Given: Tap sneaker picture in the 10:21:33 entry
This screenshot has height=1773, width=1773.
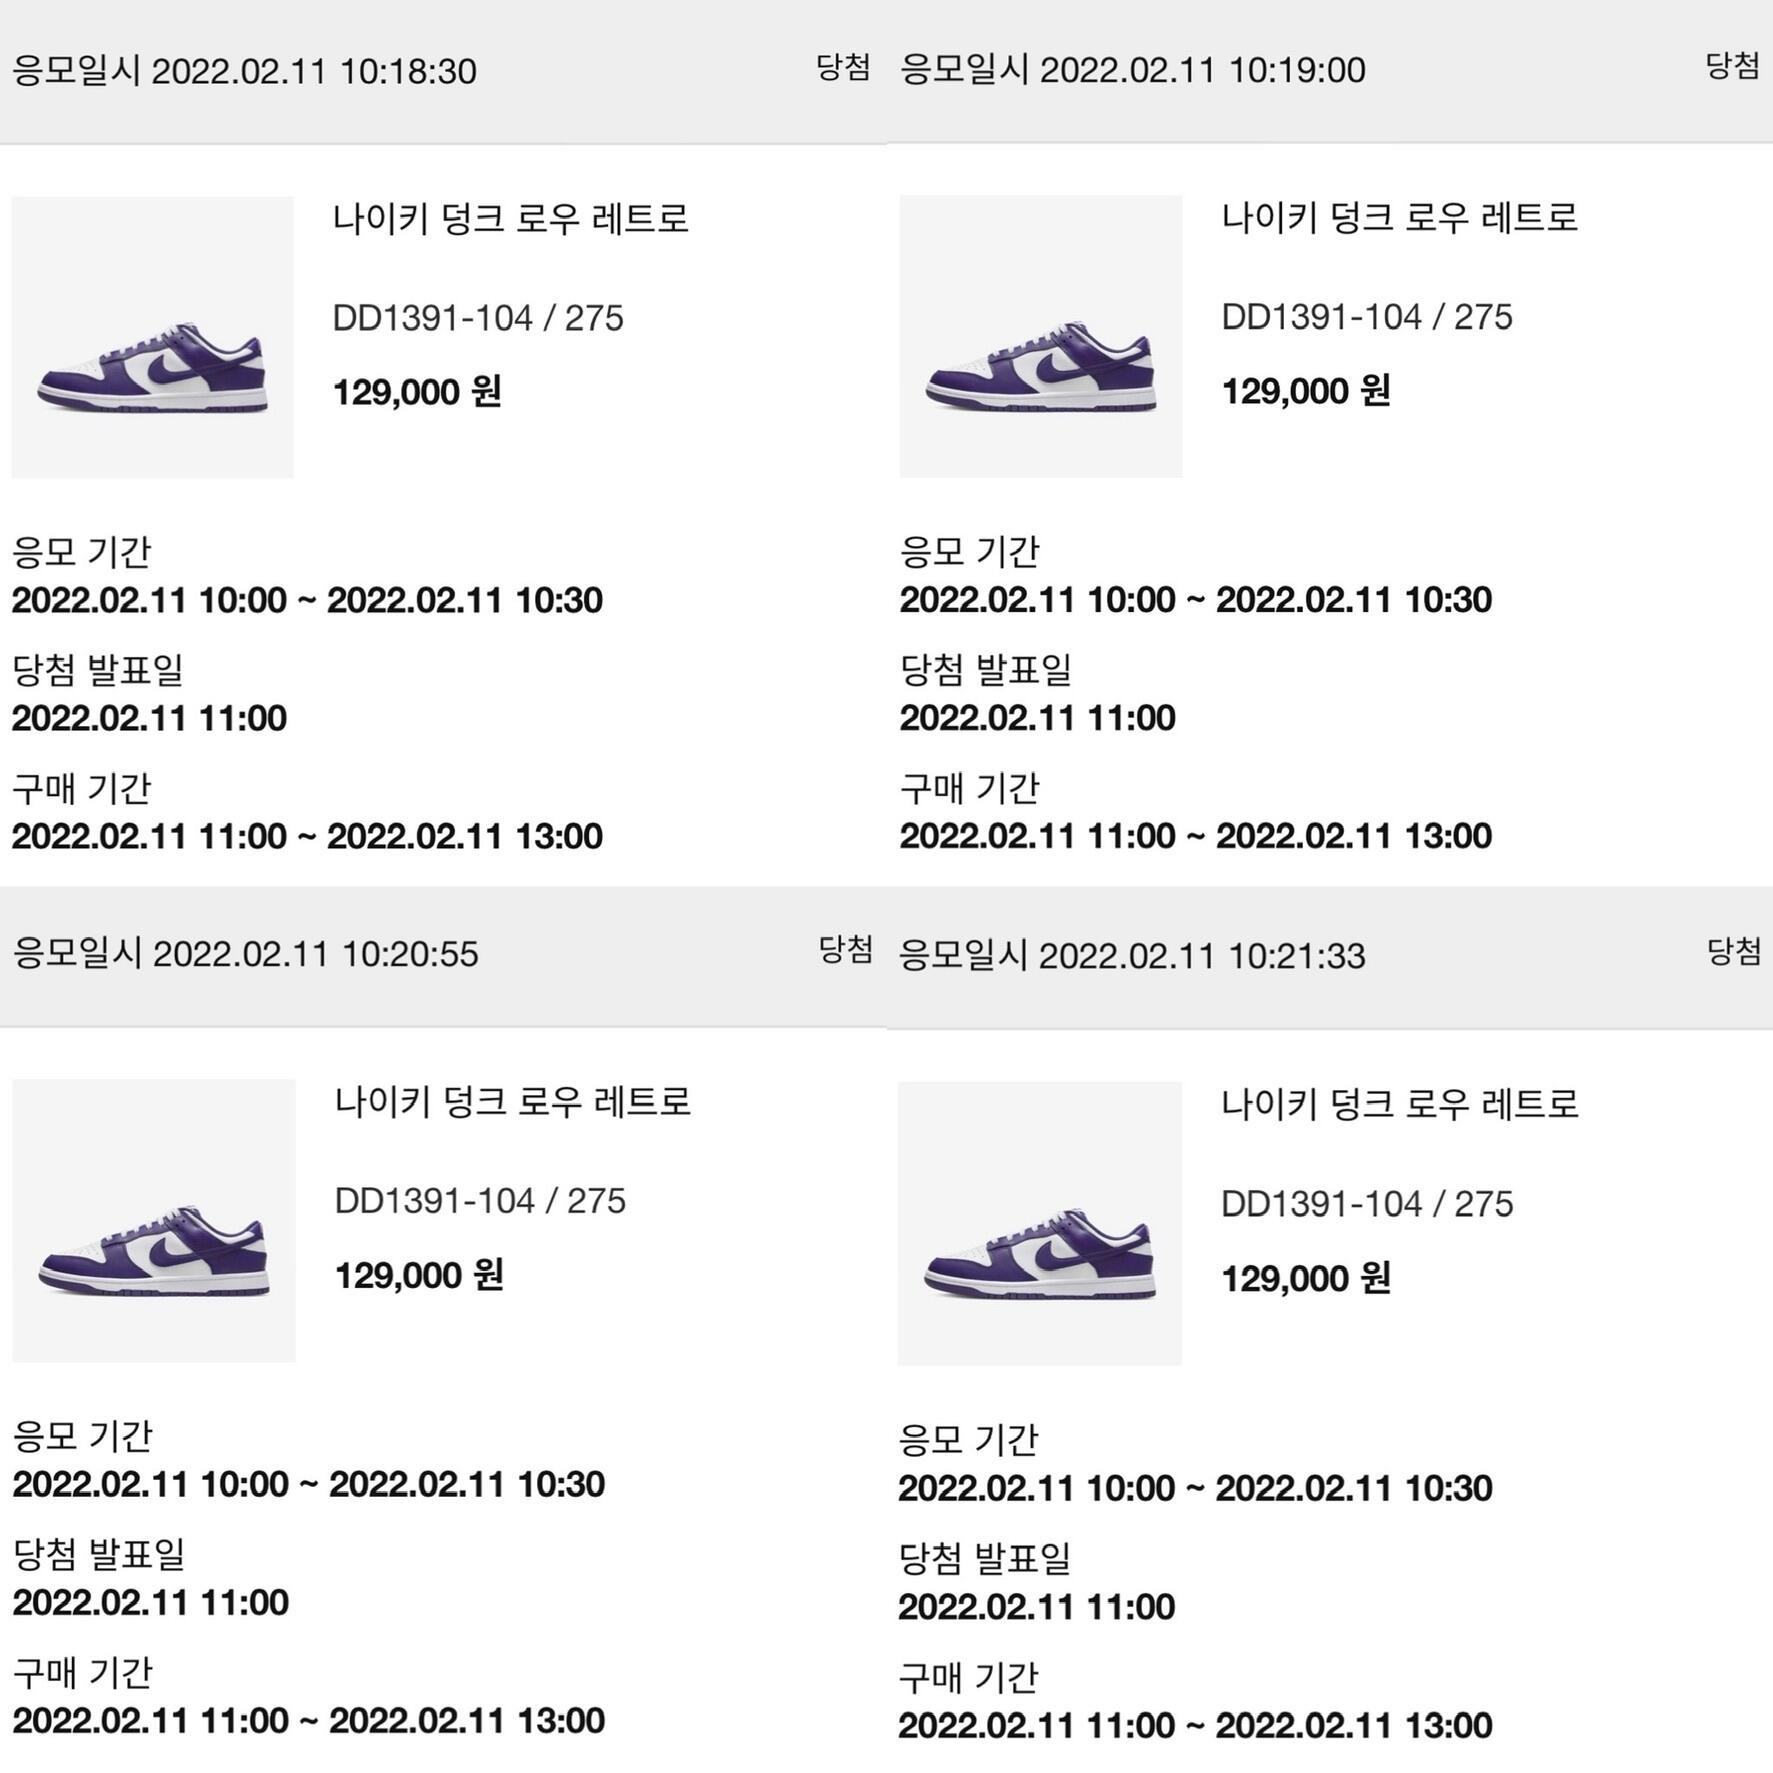Looking at the screenshot, I should point(1039,1223).
